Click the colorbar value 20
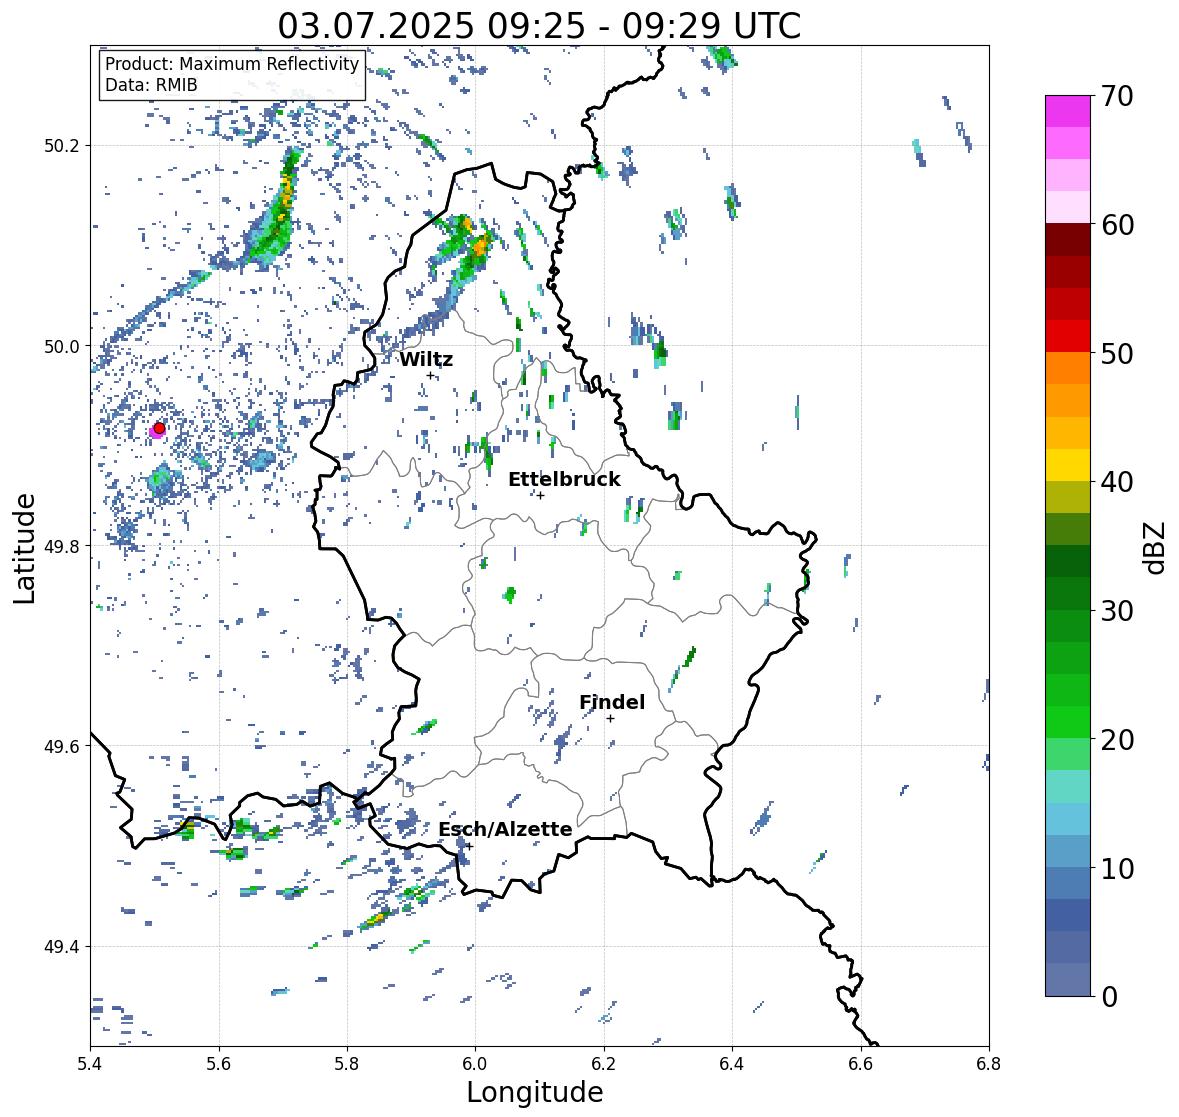The image size is (1179, 1117). [1117, 740]
